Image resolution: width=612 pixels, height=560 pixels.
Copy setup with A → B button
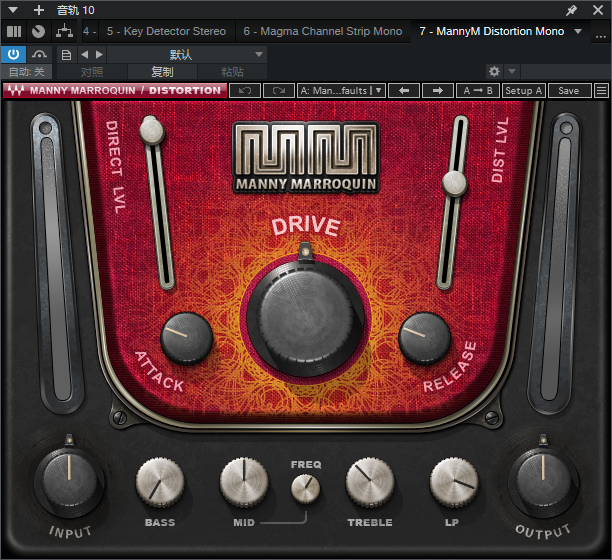pyautogui.click(x=478, y=91)
